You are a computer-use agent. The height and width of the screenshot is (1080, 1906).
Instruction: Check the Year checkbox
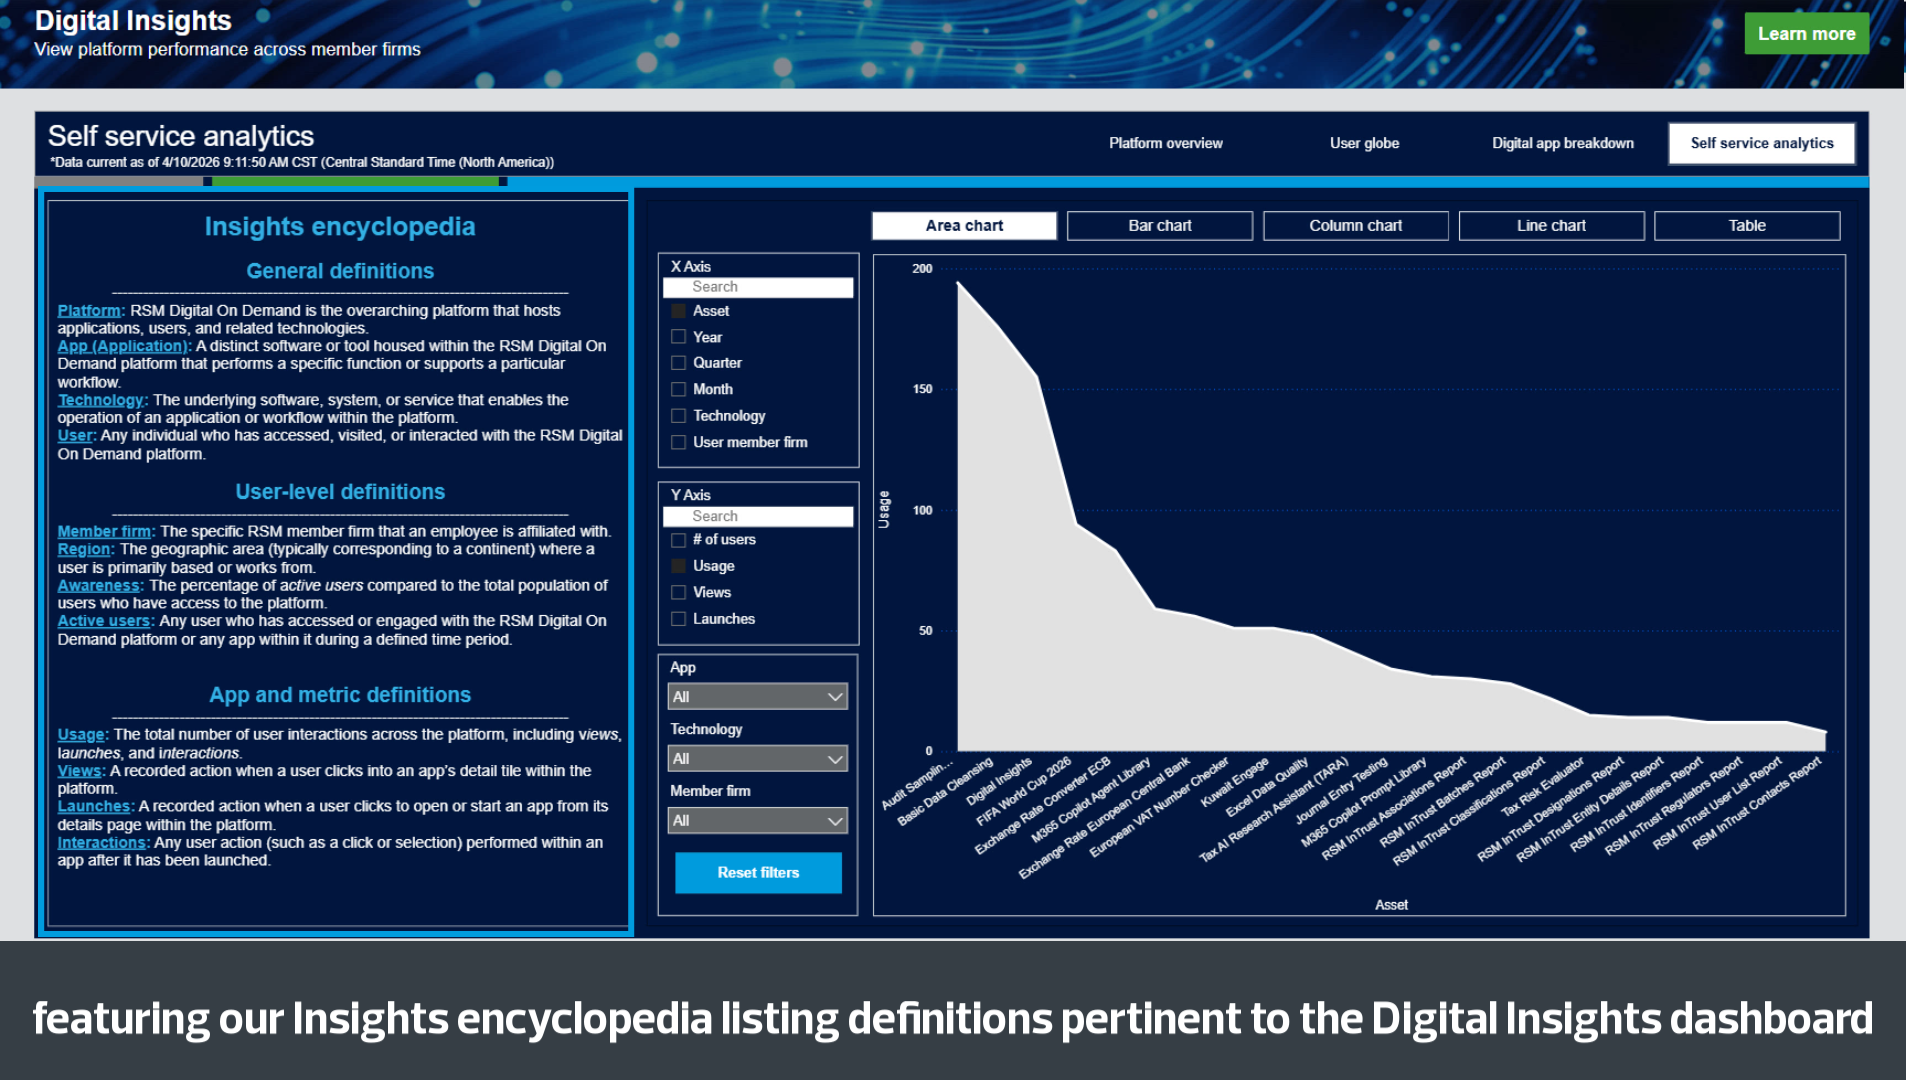678,337
